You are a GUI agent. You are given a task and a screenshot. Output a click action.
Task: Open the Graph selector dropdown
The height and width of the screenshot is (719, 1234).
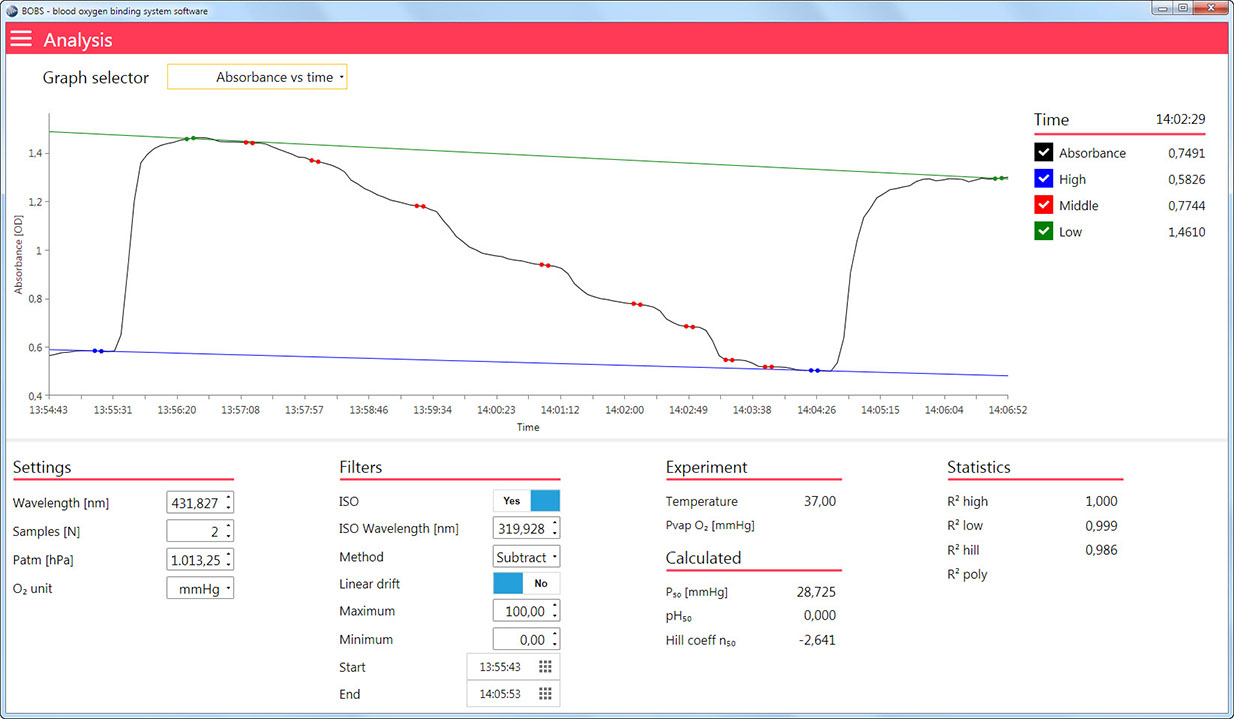[257, 77]
